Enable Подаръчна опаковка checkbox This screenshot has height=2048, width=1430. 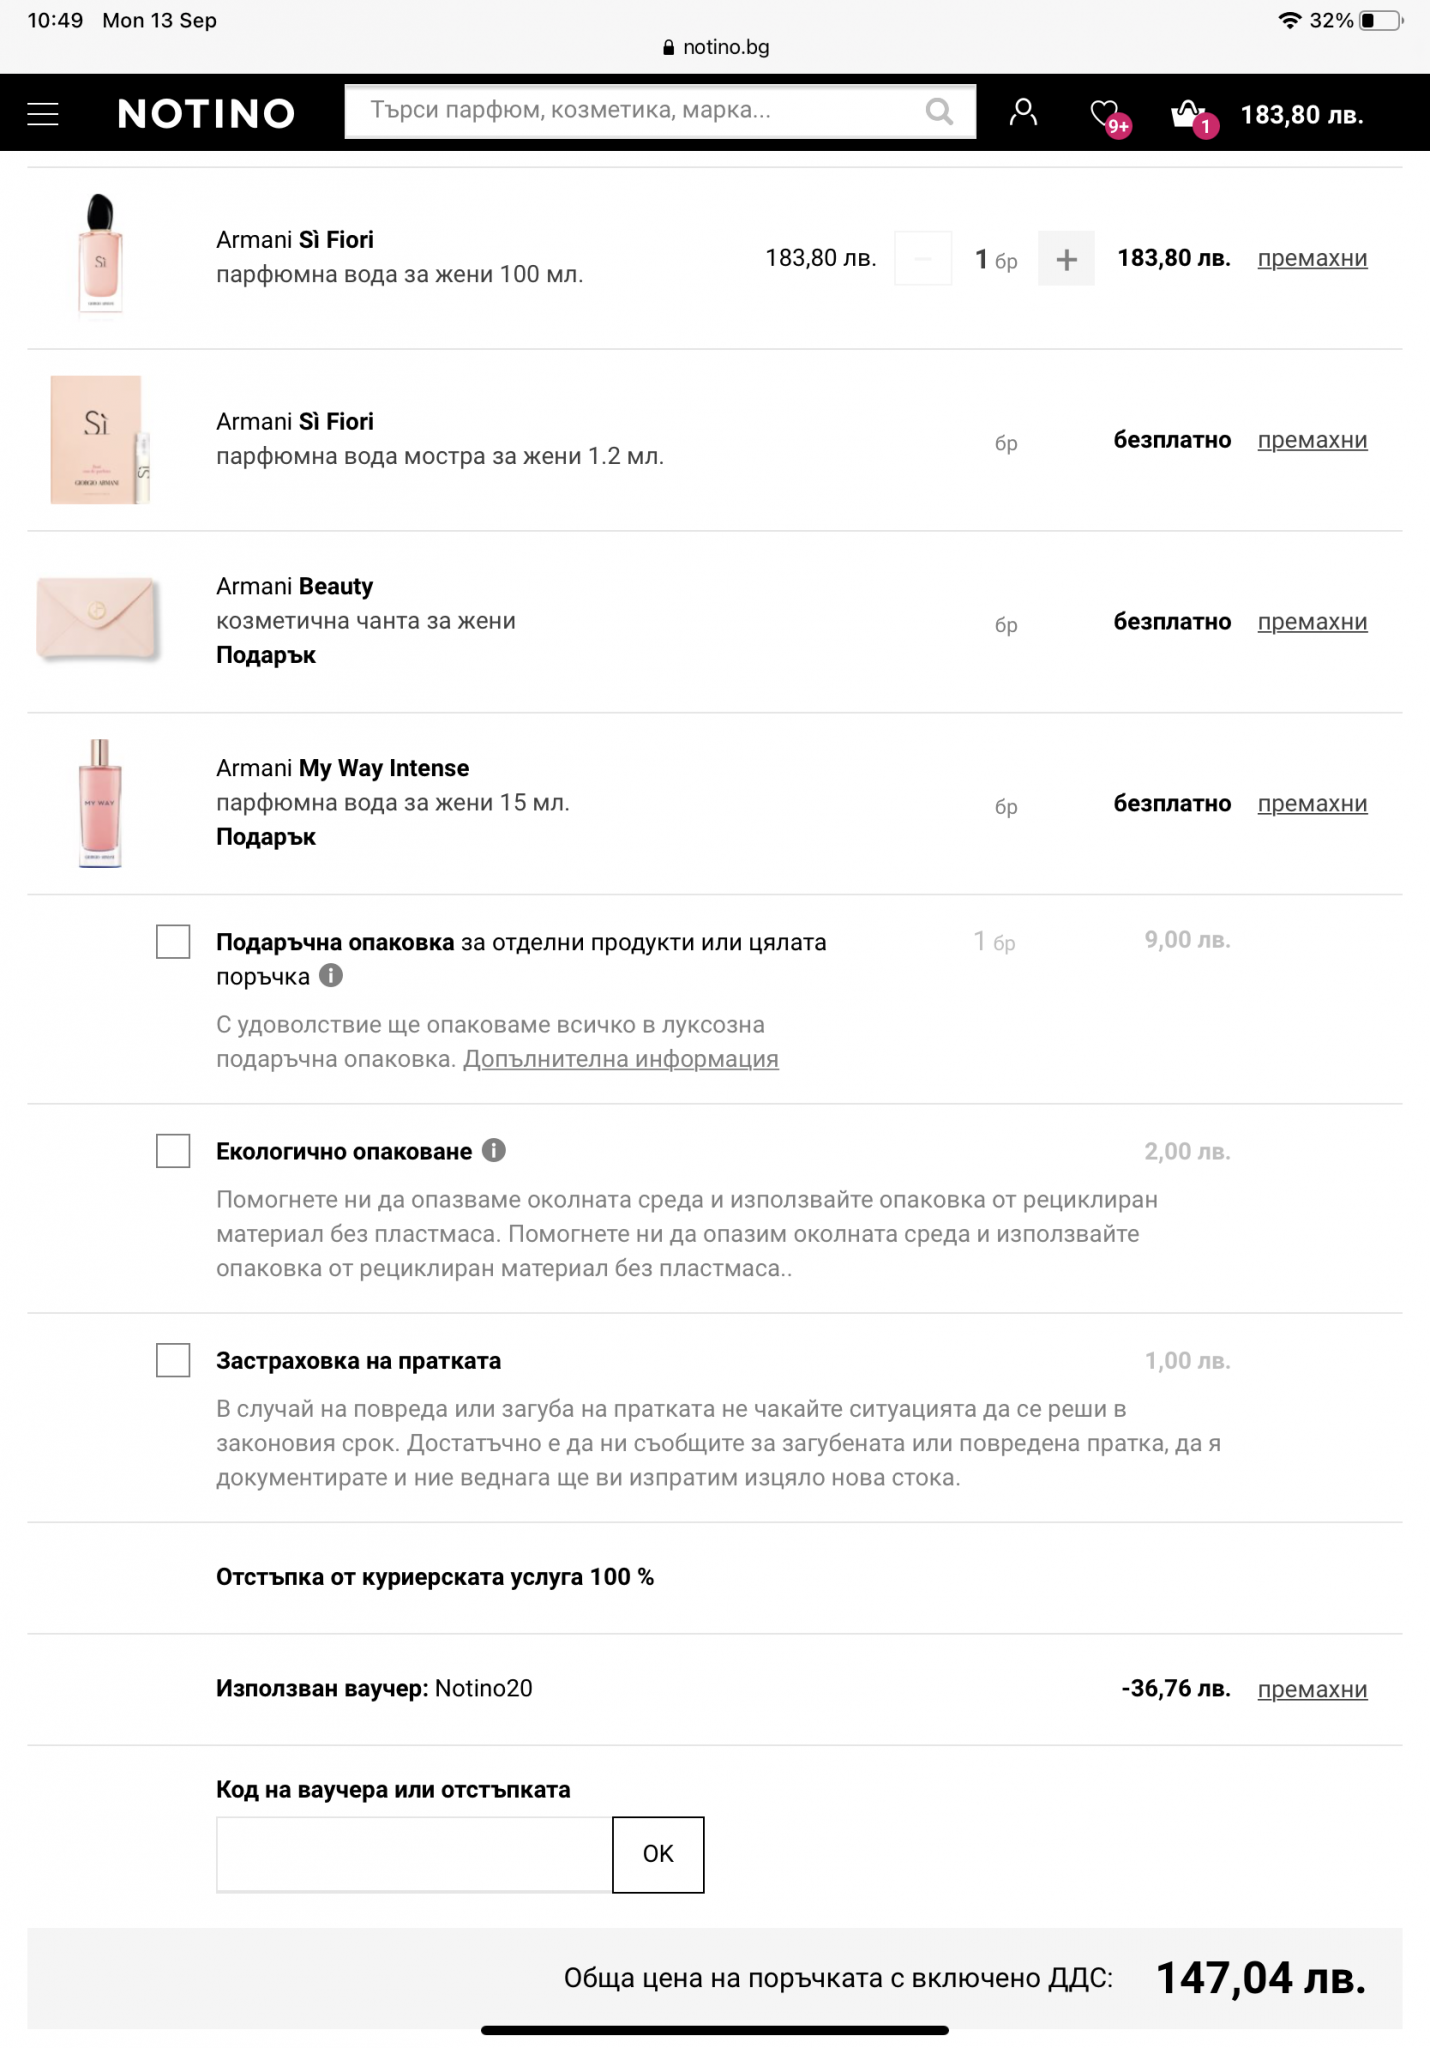(x=173, y=942)
